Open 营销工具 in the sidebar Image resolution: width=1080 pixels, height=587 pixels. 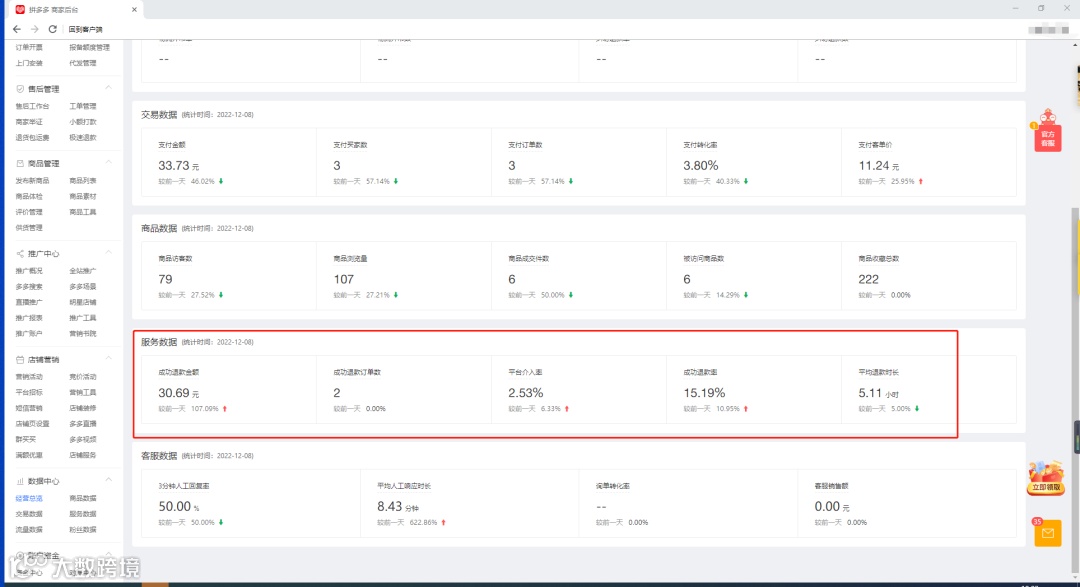(83, 392)
